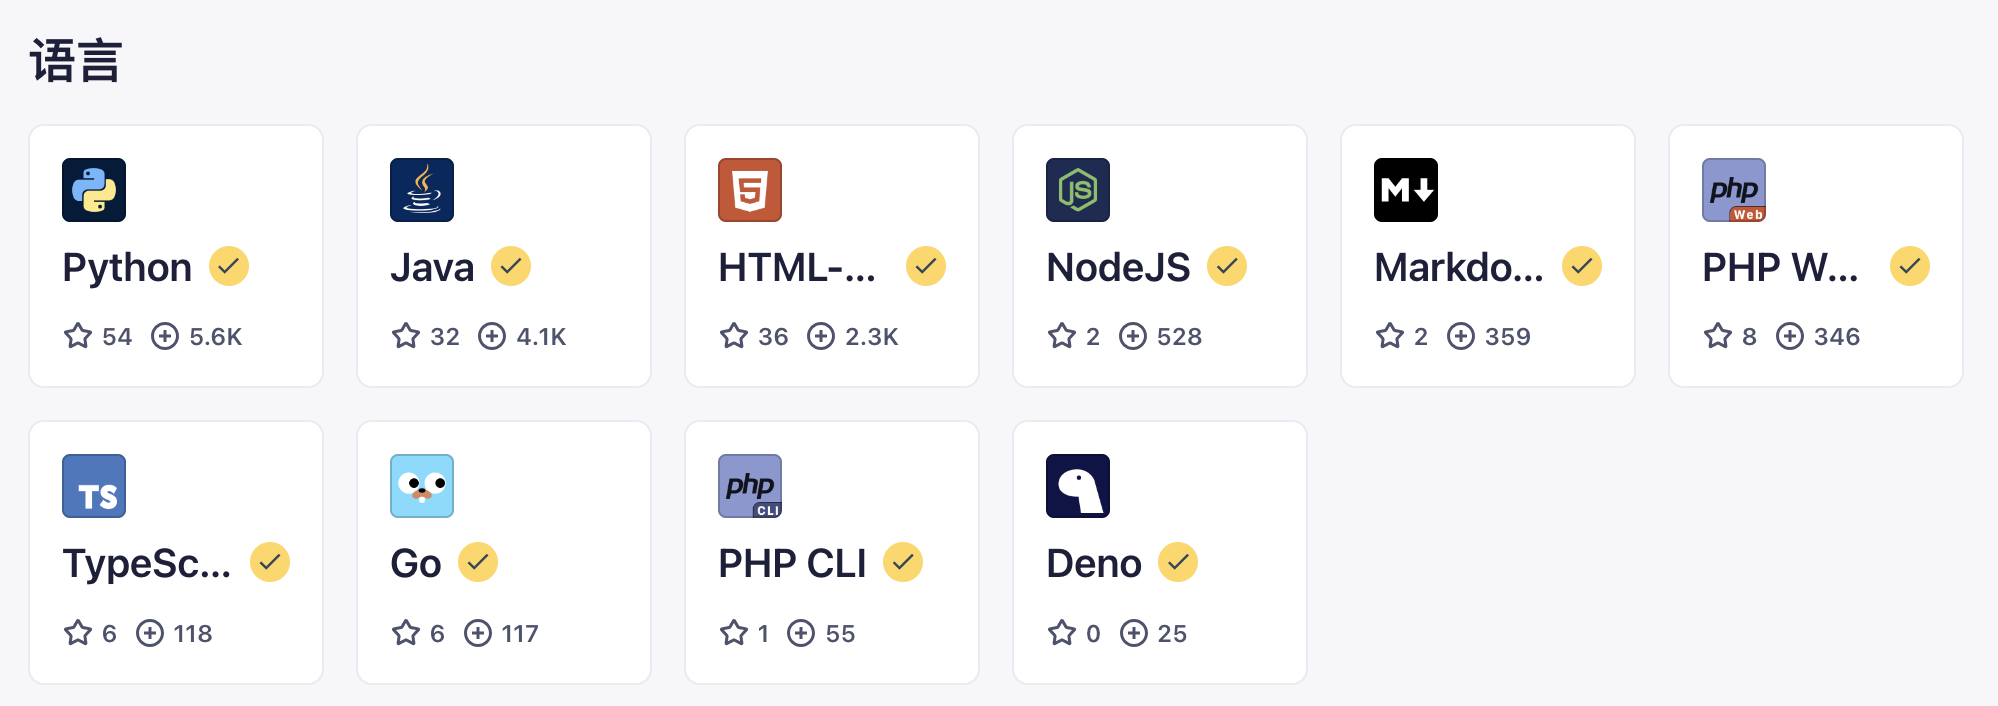1998x706 pixels.
Task: Click the Python logo icon
Action: [94, 190]
